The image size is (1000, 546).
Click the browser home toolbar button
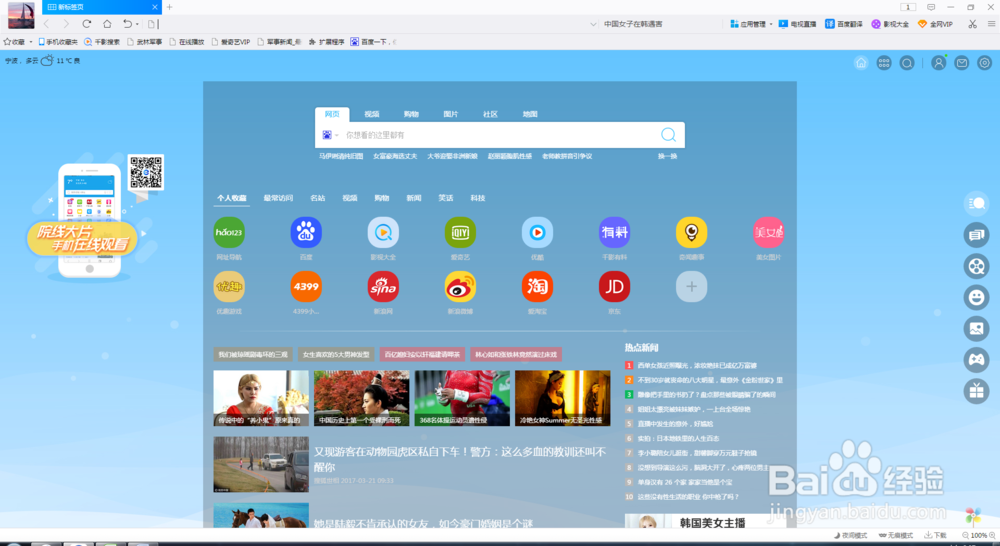click(107, 24)
